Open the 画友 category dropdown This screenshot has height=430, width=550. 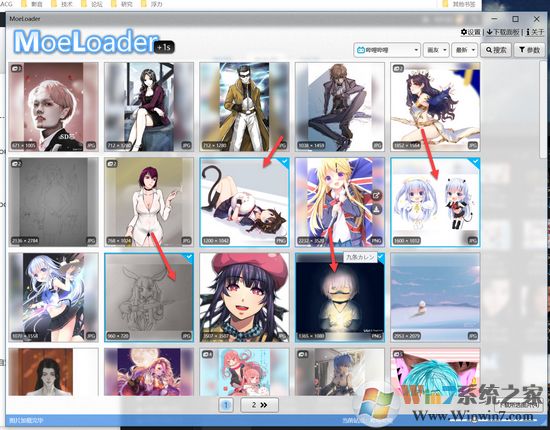(436, 50)
